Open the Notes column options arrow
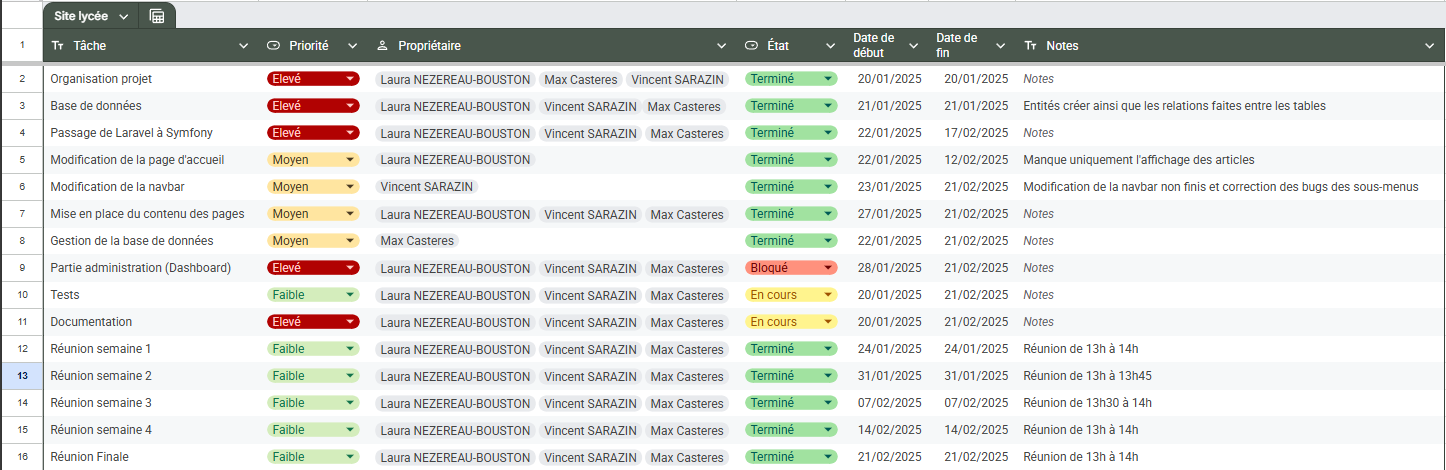Image resolution: width=1446 pixels, height=470 pixels. [1429, 46]
